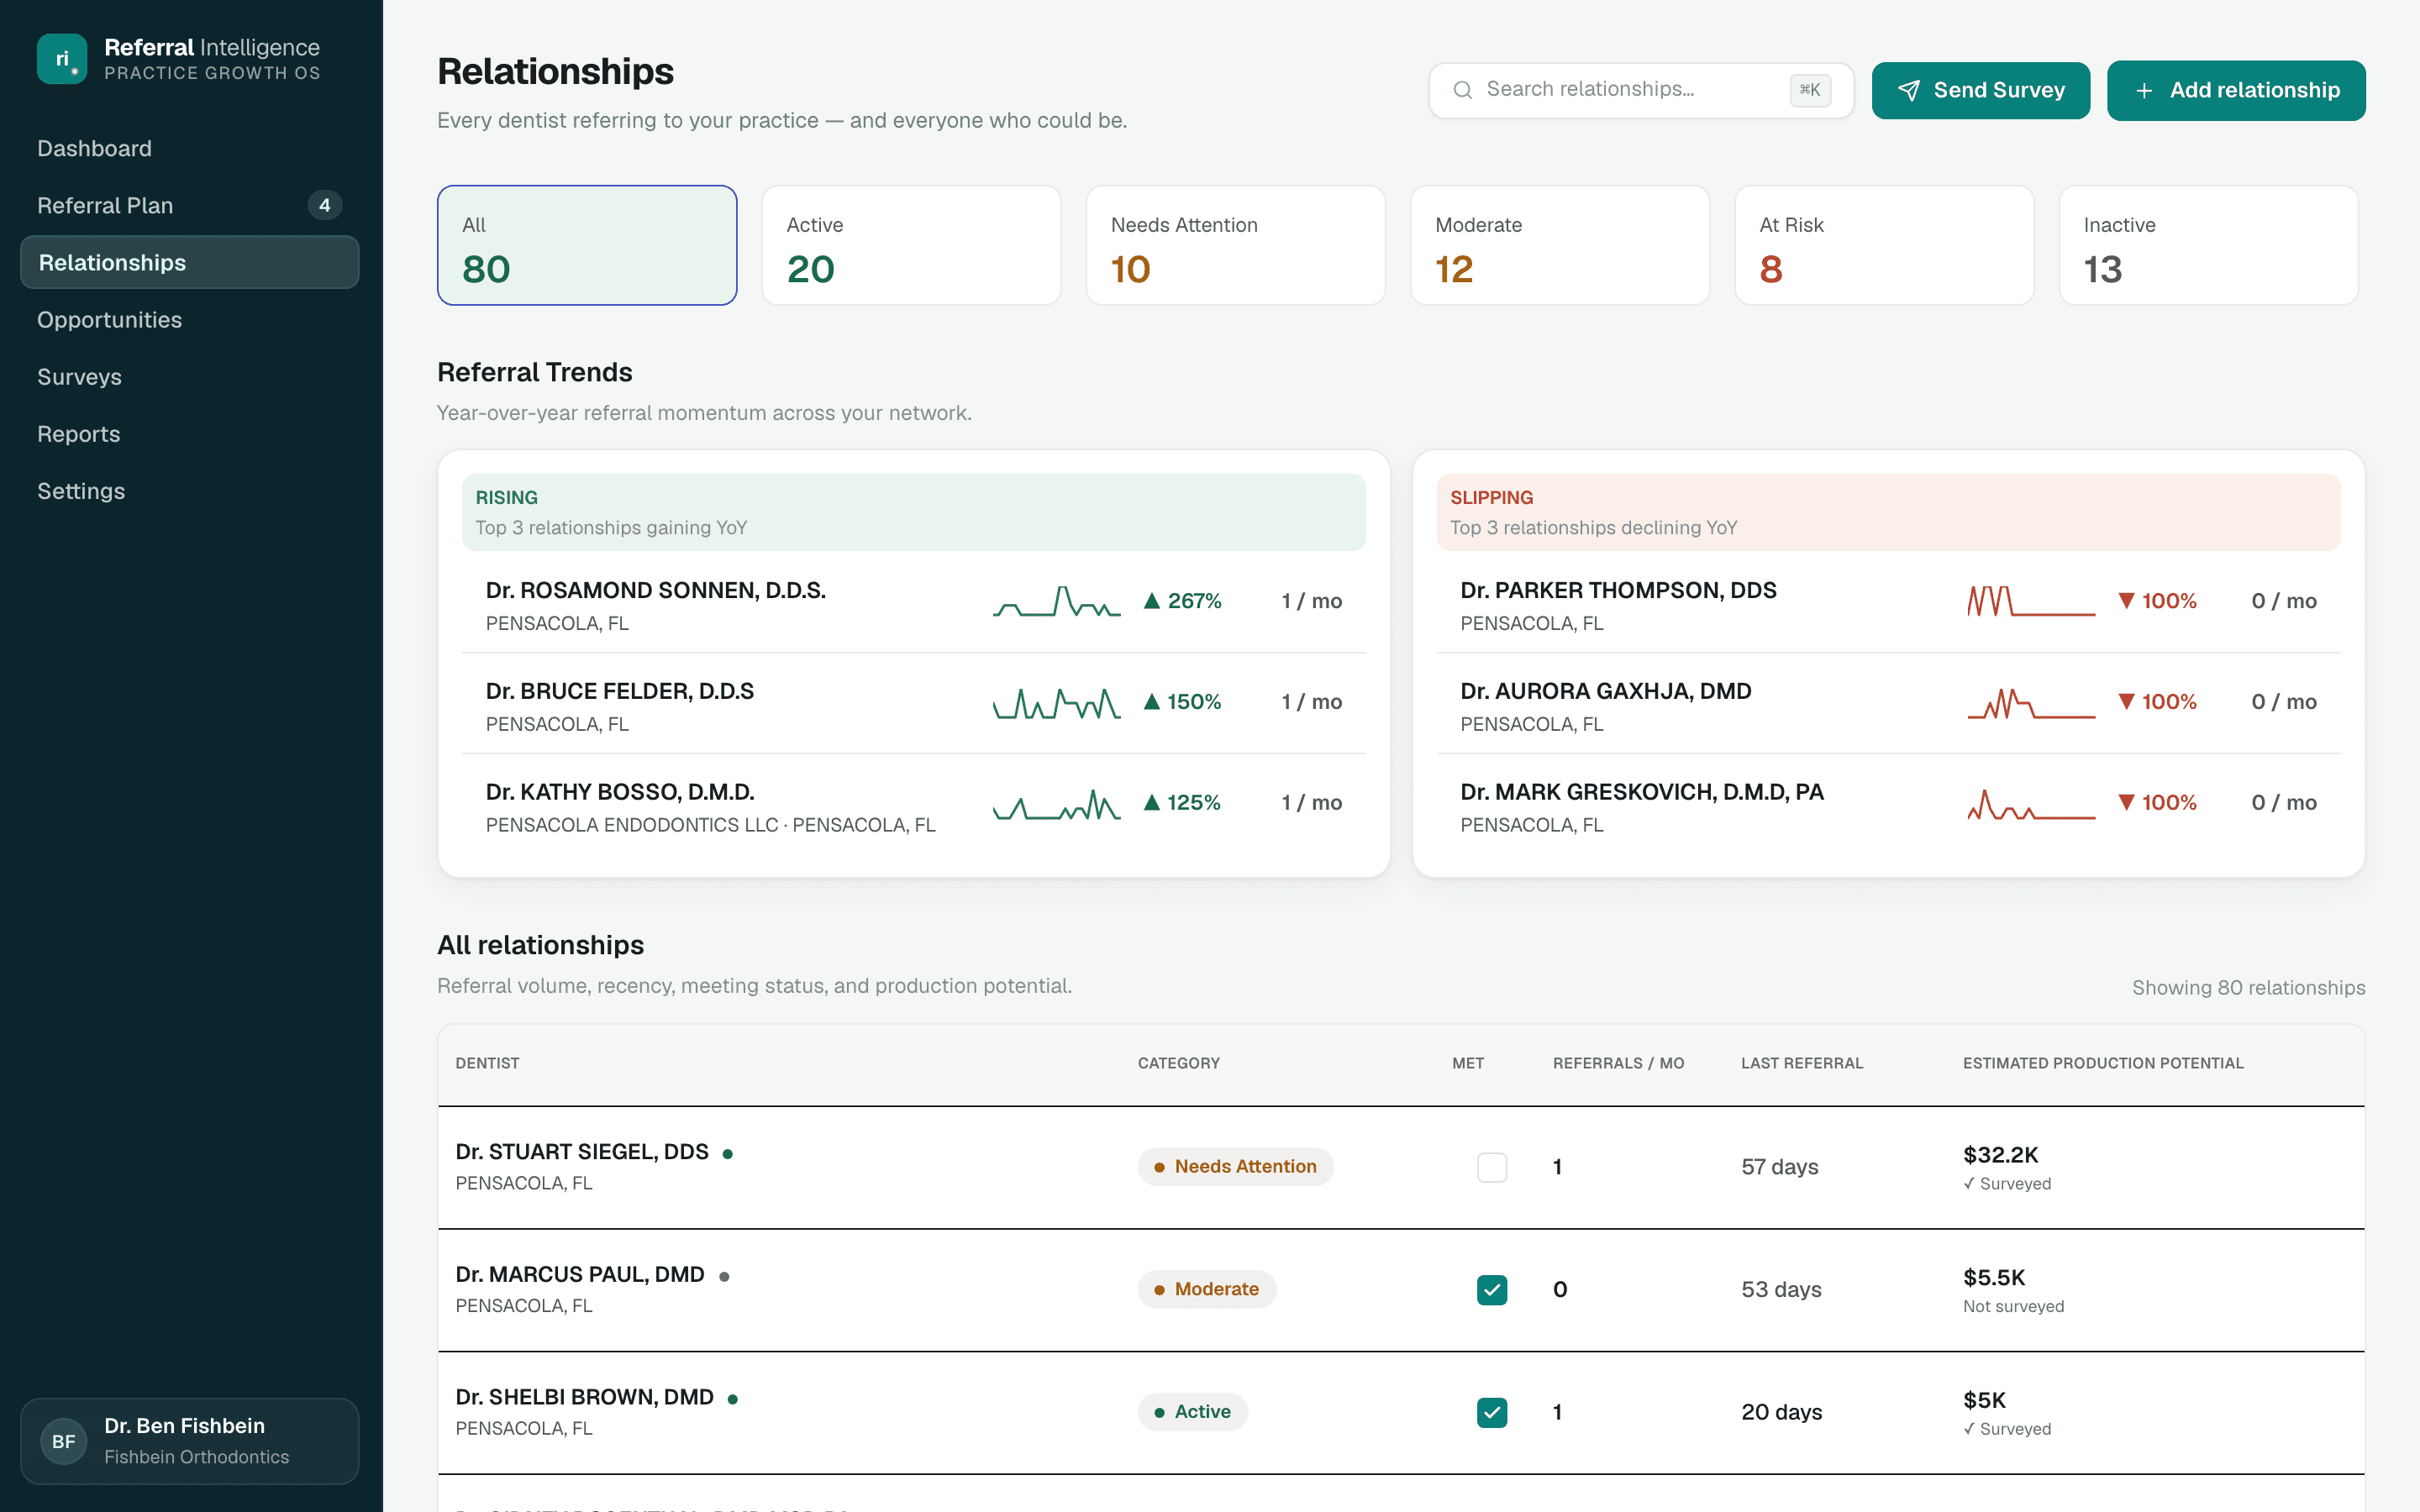Click the Referral Plan badge showing 4
Image resolution: width=2420 pixels, height=1512 pixels.
[324, 205]
